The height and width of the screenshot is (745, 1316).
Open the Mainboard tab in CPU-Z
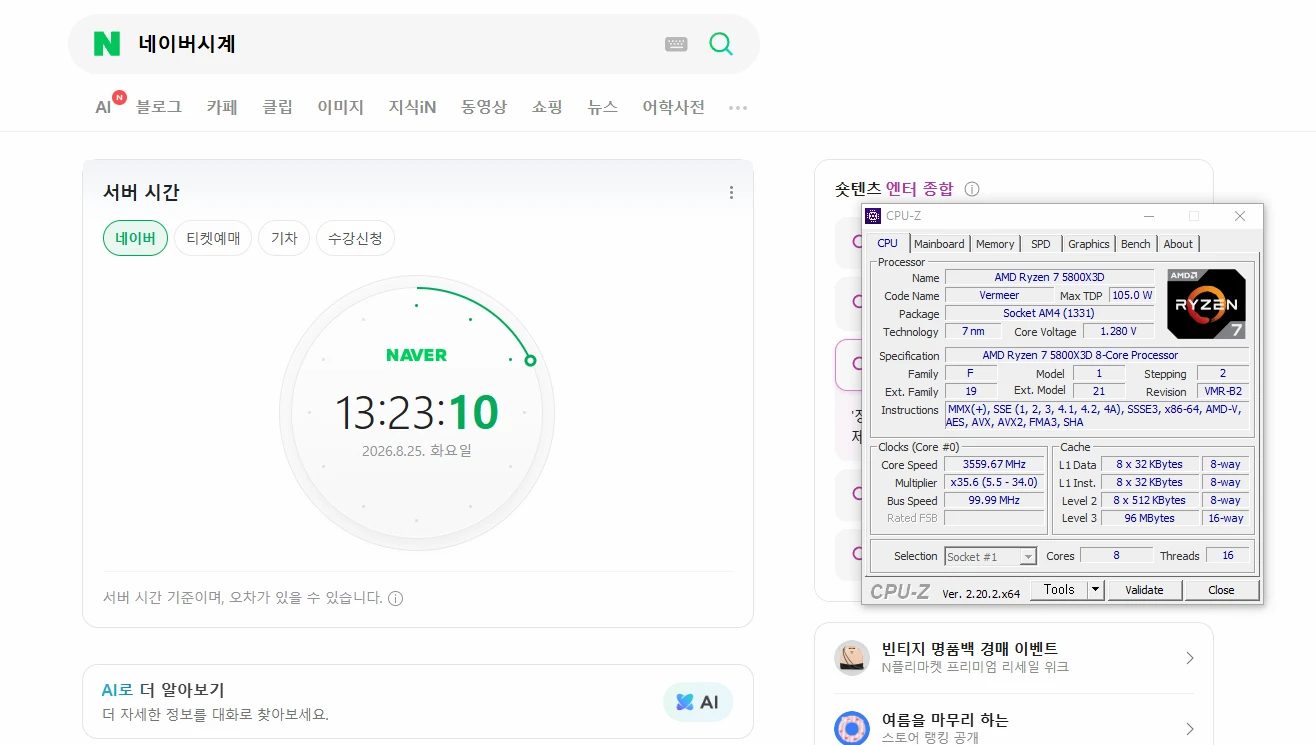click(x=939, y=244)
